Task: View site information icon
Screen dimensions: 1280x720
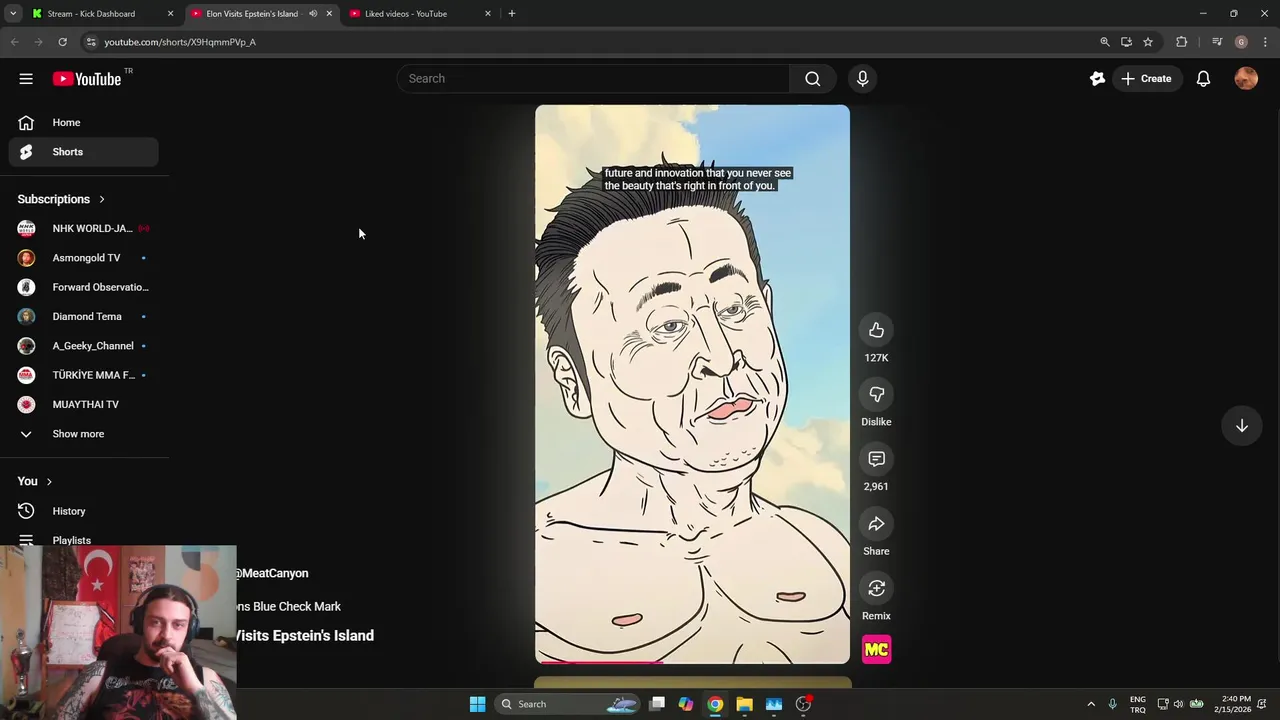Action: point(91,42)
